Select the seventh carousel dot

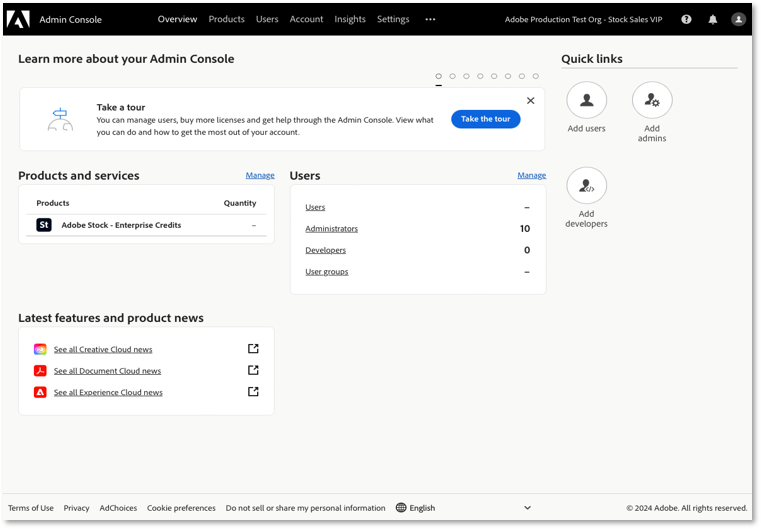click(522, 76)
